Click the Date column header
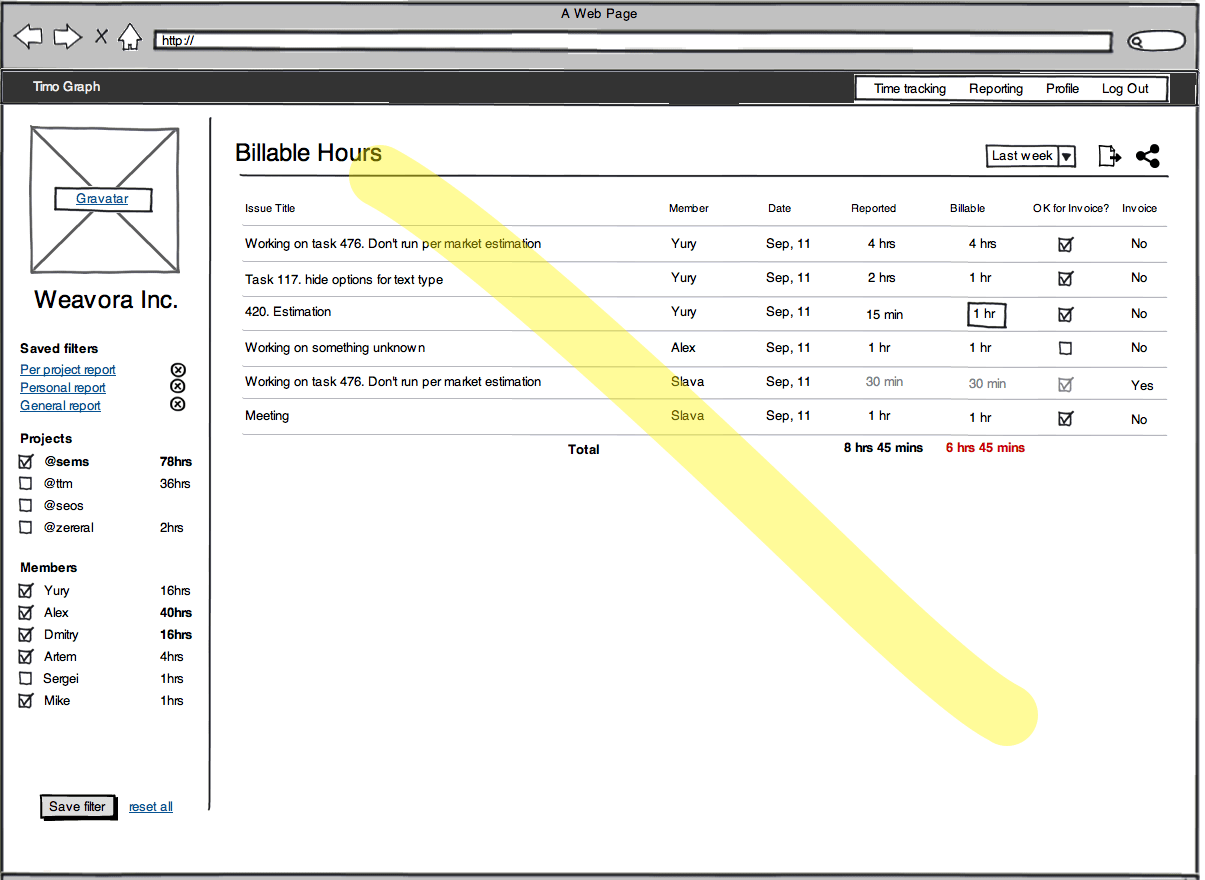 pos(780,209)
